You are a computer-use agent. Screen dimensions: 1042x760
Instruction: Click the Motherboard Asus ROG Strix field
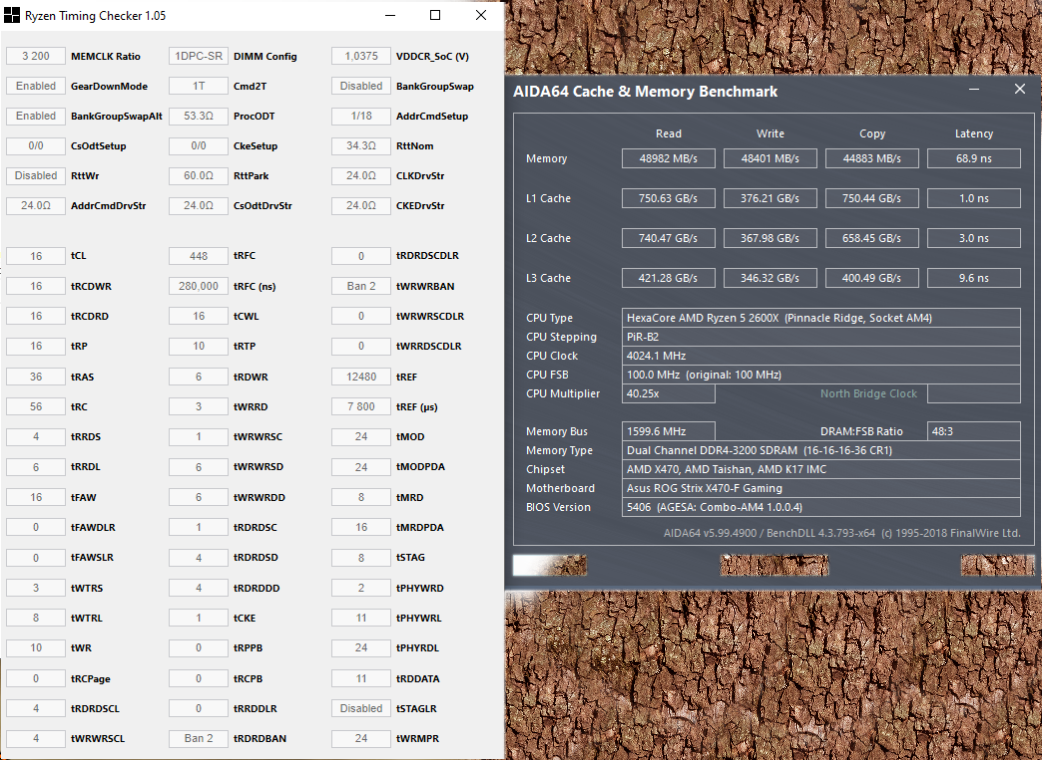[821, 488]
